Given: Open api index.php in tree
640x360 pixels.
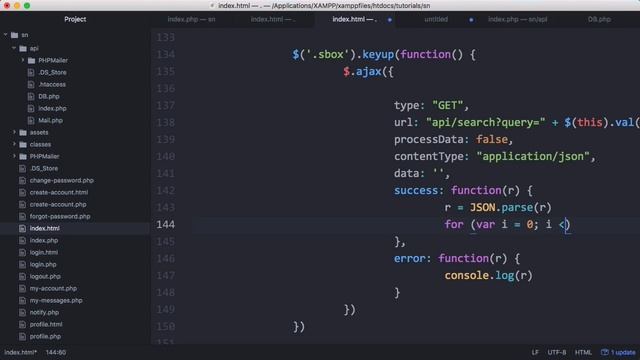Looking at the screenshot, I should [x=52, y=109].
